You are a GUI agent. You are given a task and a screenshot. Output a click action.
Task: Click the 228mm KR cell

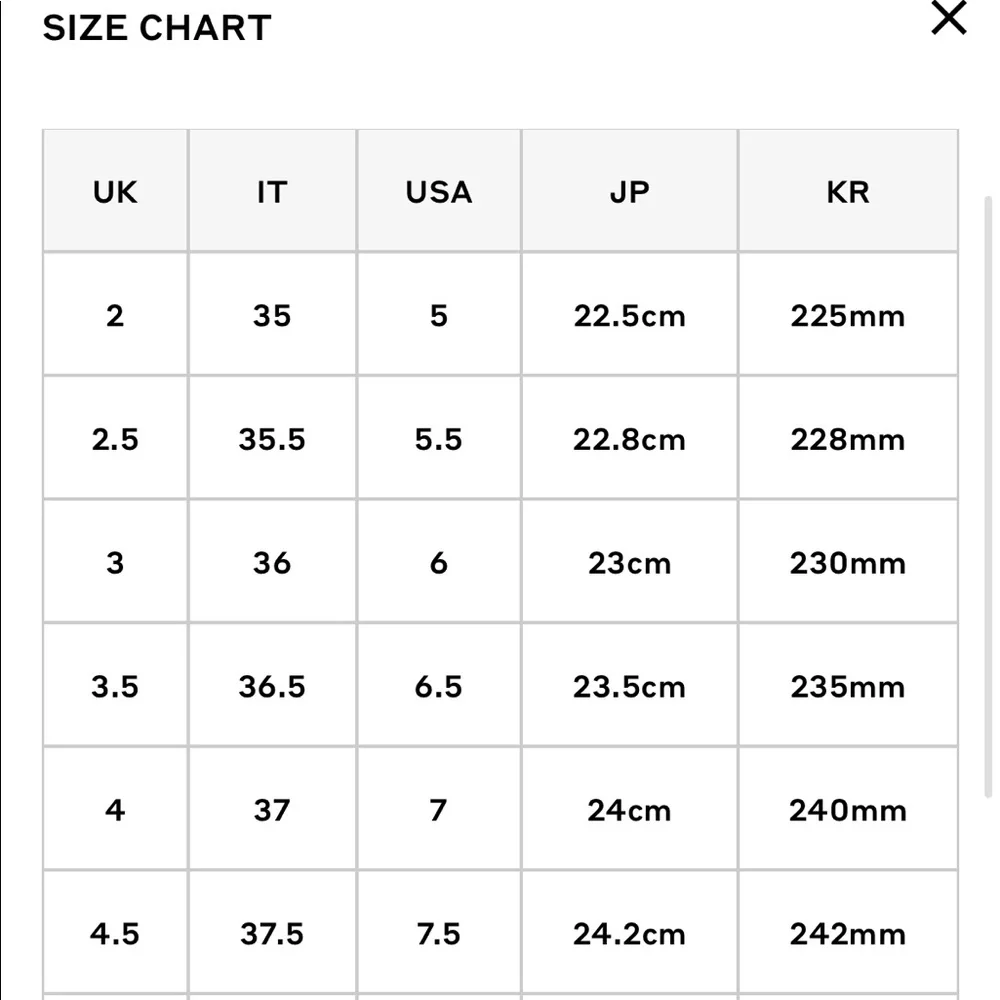[x=847, y=440]
